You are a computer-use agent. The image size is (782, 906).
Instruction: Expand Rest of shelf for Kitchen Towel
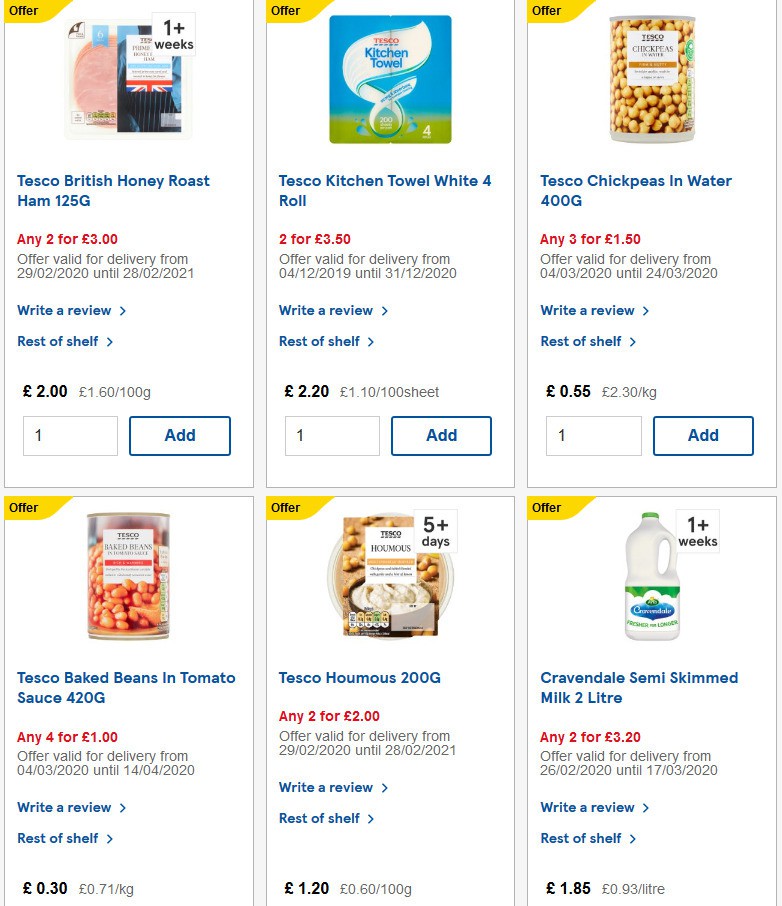click(321, 341)
